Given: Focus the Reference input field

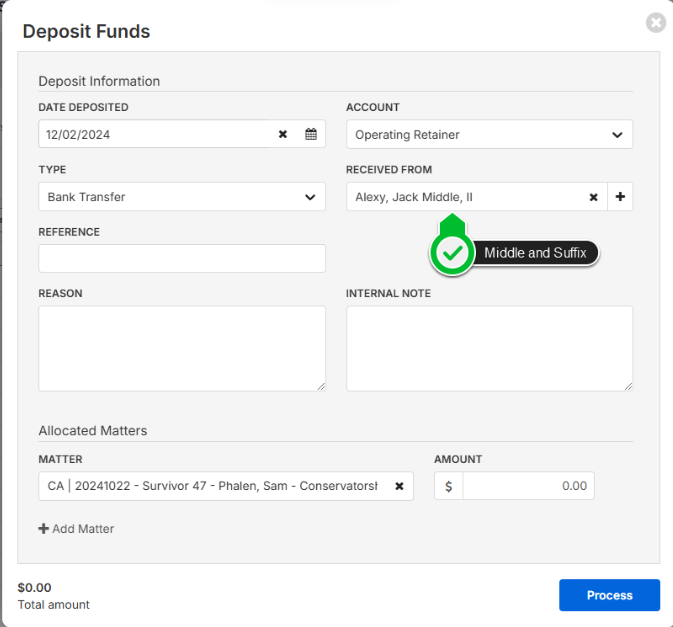Looking at the screenshot, I should click(182, 258).
